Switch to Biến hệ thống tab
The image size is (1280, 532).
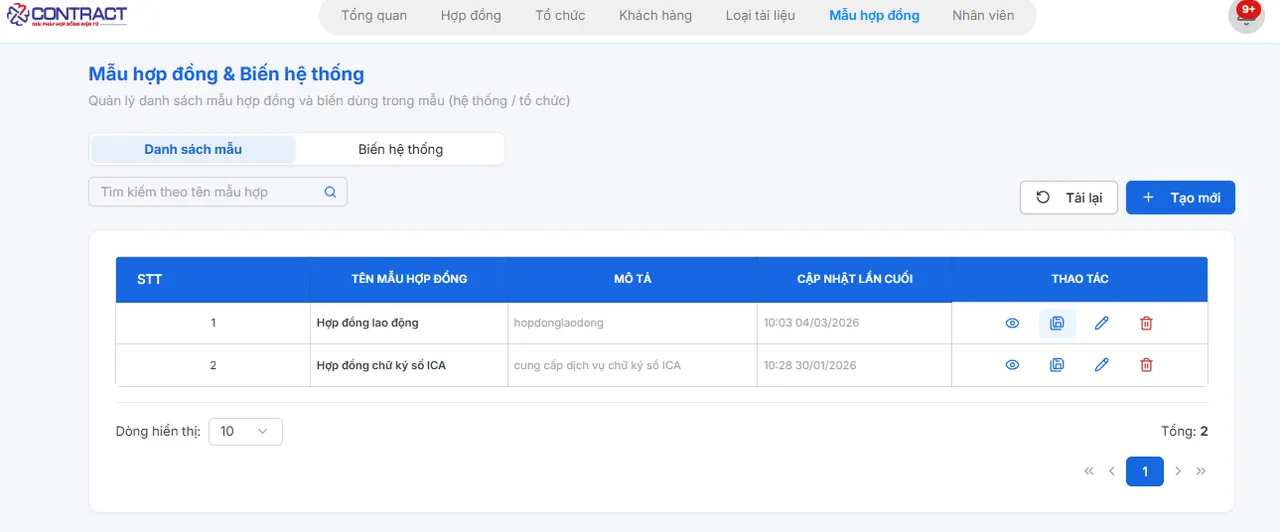point(400,149)
